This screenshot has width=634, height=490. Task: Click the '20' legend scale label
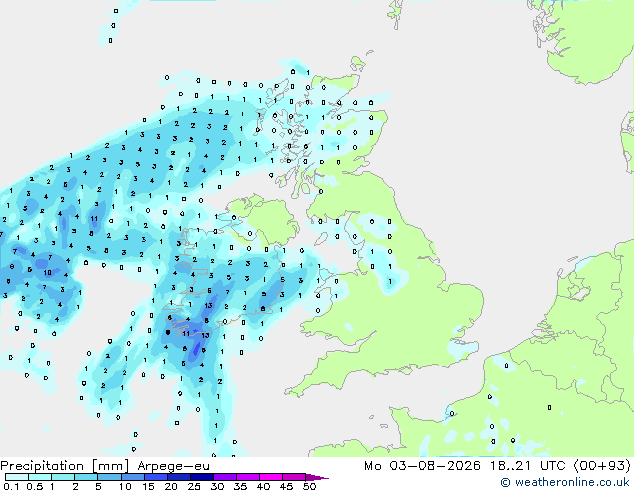[x=171, y=486]
